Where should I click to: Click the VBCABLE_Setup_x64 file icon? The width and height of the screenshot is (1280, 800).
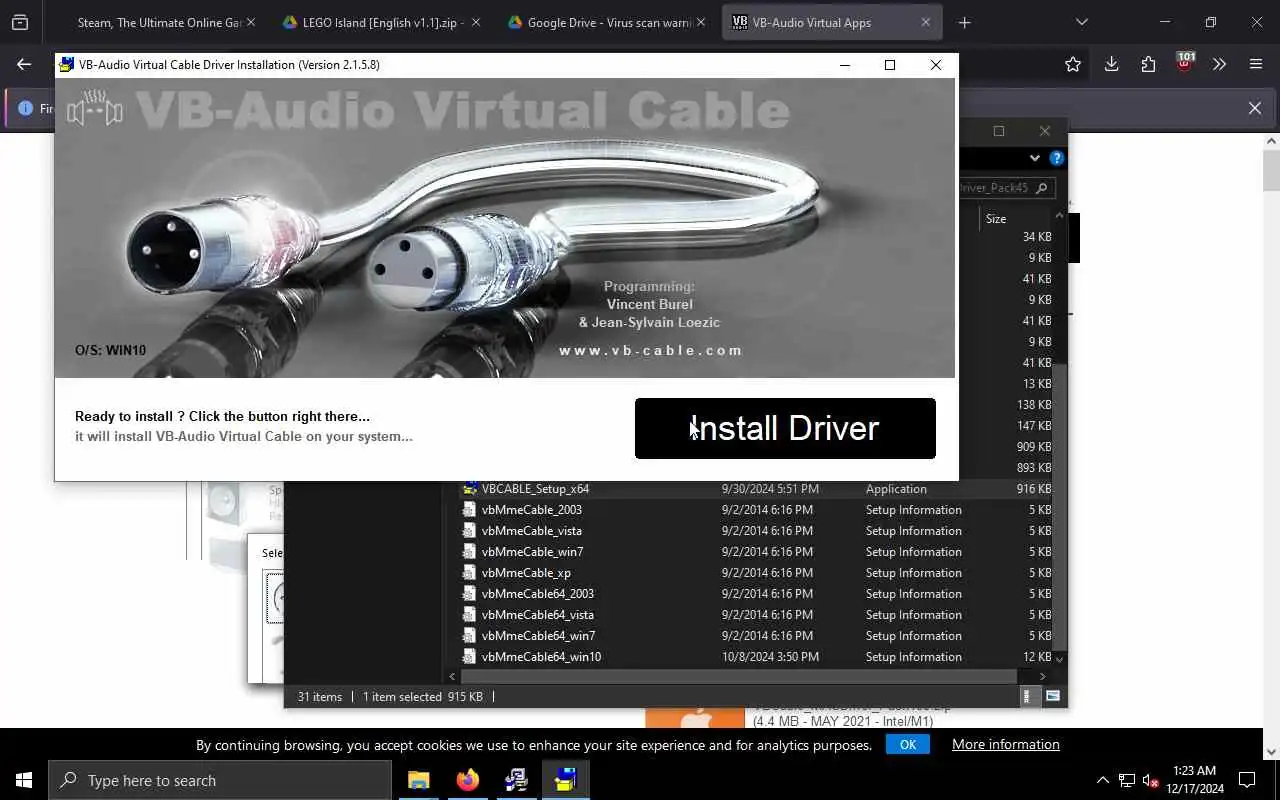tap(469, 489)
